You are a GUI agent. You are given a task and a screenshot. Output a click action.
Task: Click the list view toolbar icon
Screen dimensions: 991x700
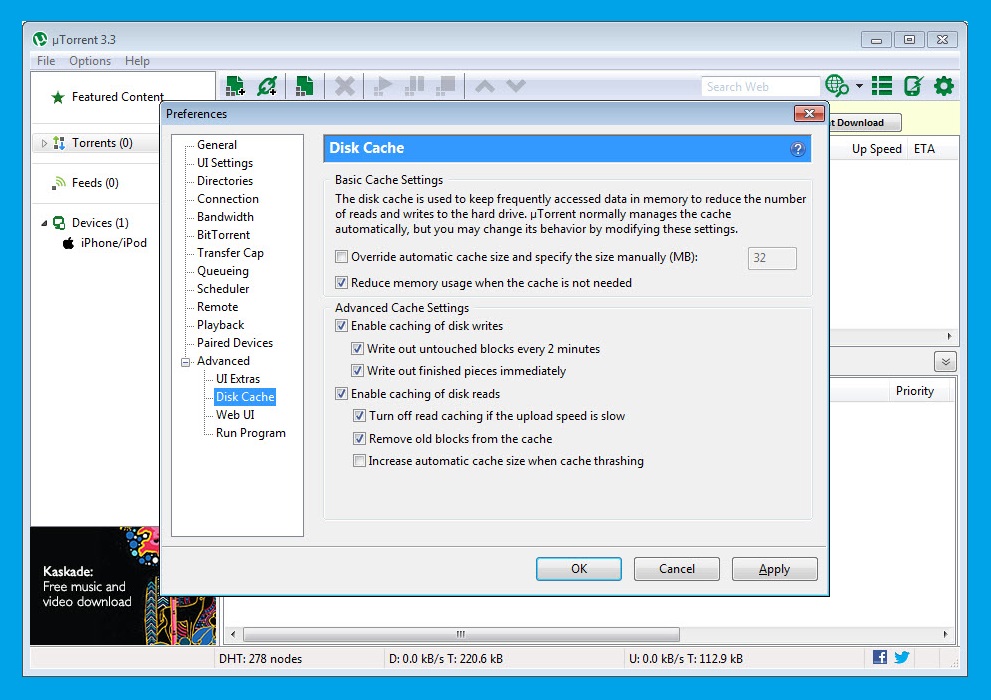882,85
